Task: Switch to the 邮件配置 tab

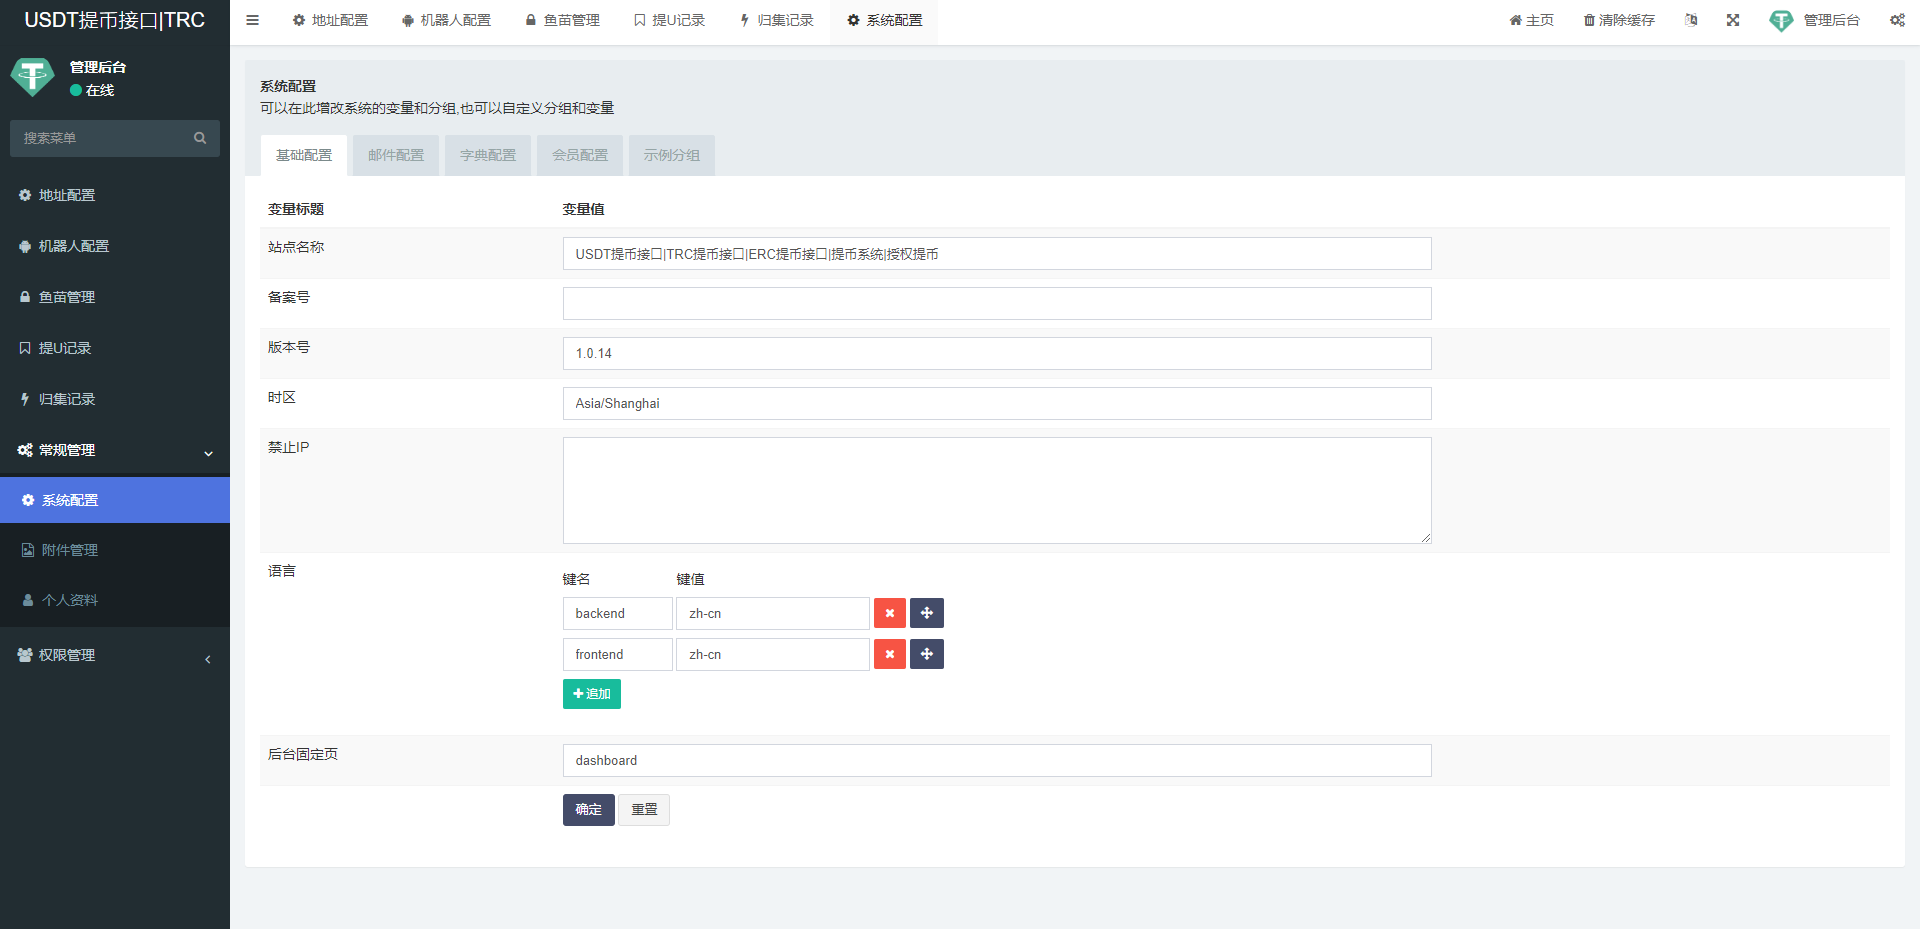Action: tap(395, 155)
